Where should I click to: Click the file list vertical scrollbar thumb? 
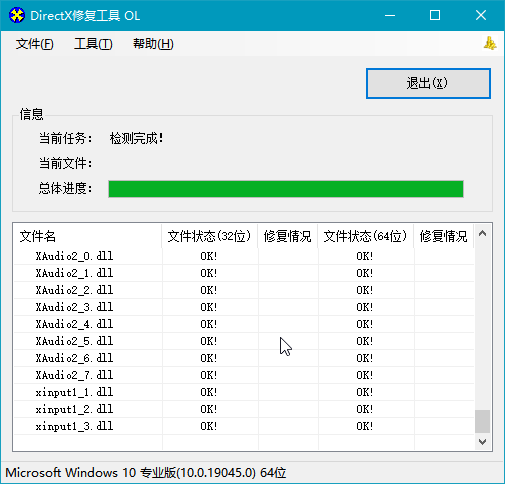(x=482, y=421)
